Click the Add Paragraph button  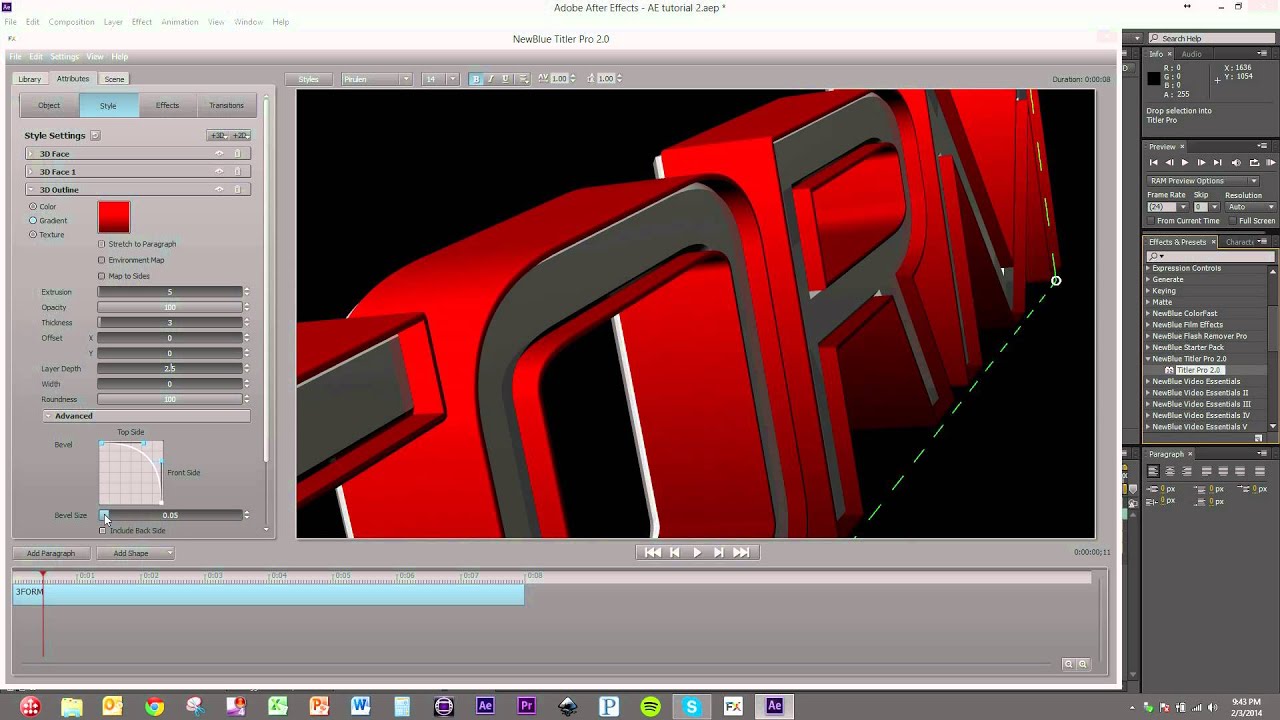tap(51, 553)
